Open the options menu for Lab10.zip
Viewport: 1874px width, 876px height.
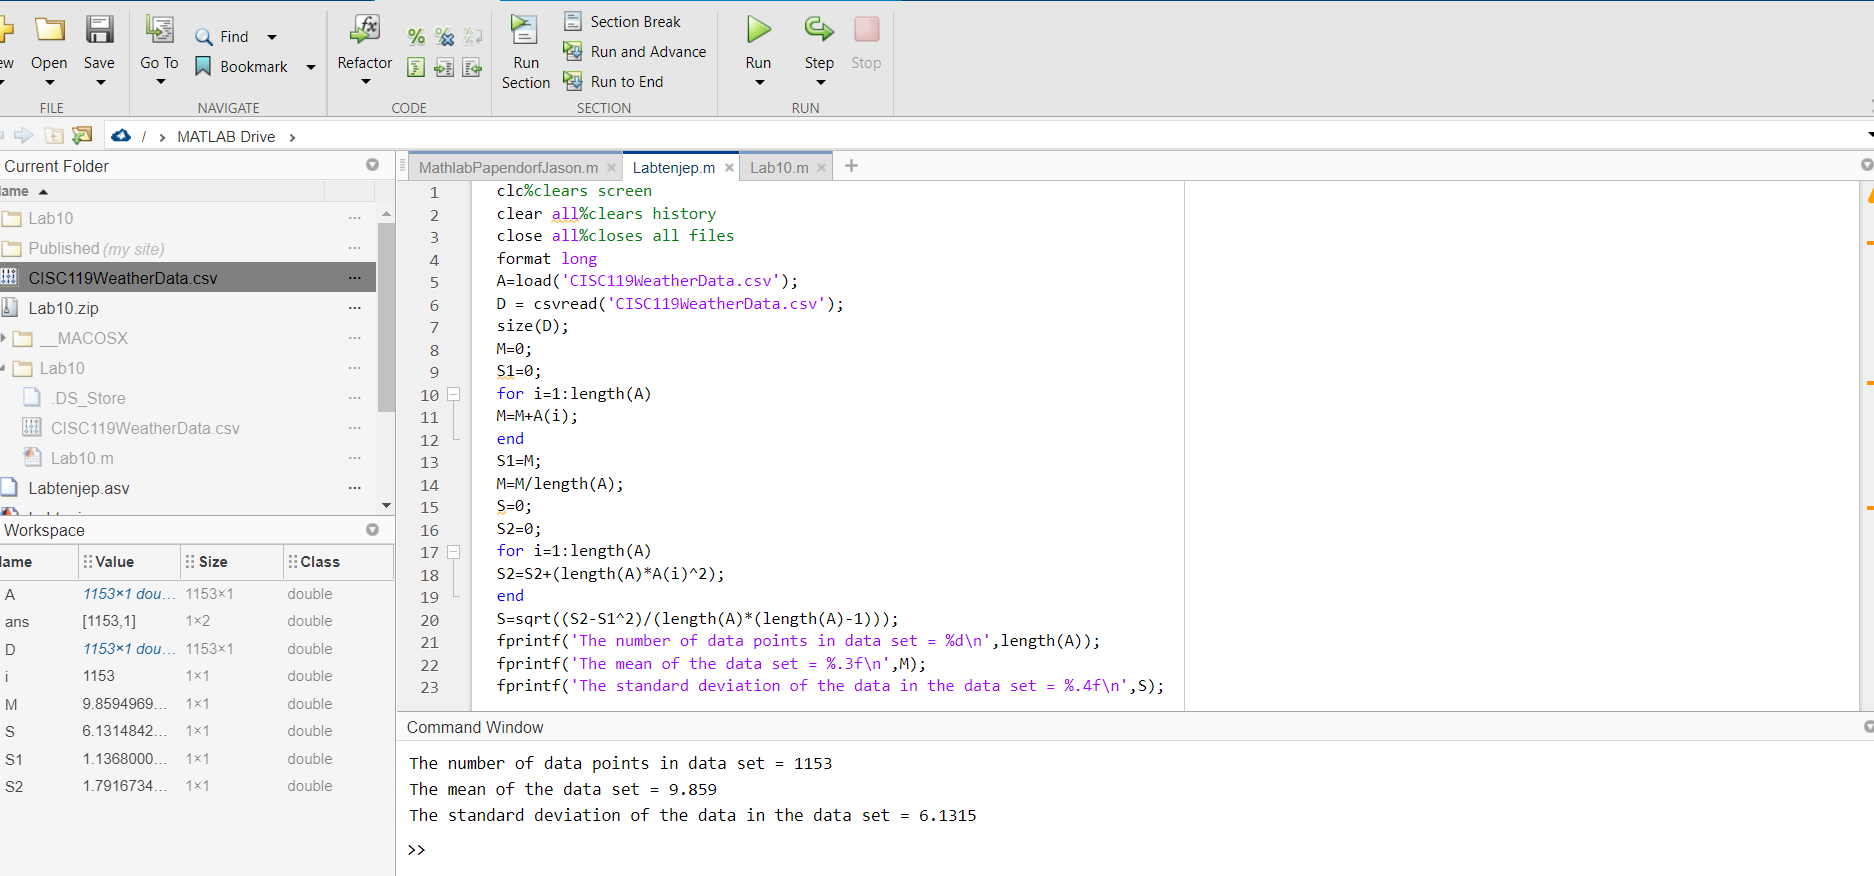(354, 308)
